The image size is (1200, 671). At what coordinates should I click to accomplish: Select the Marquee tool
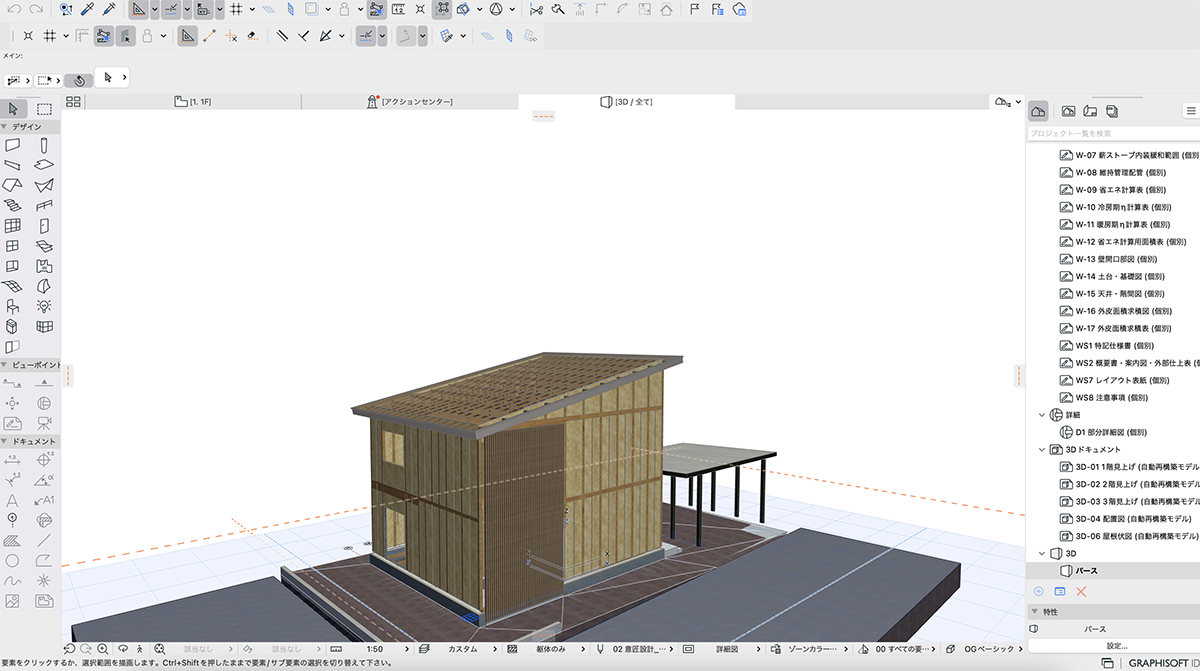click(45, 109)
